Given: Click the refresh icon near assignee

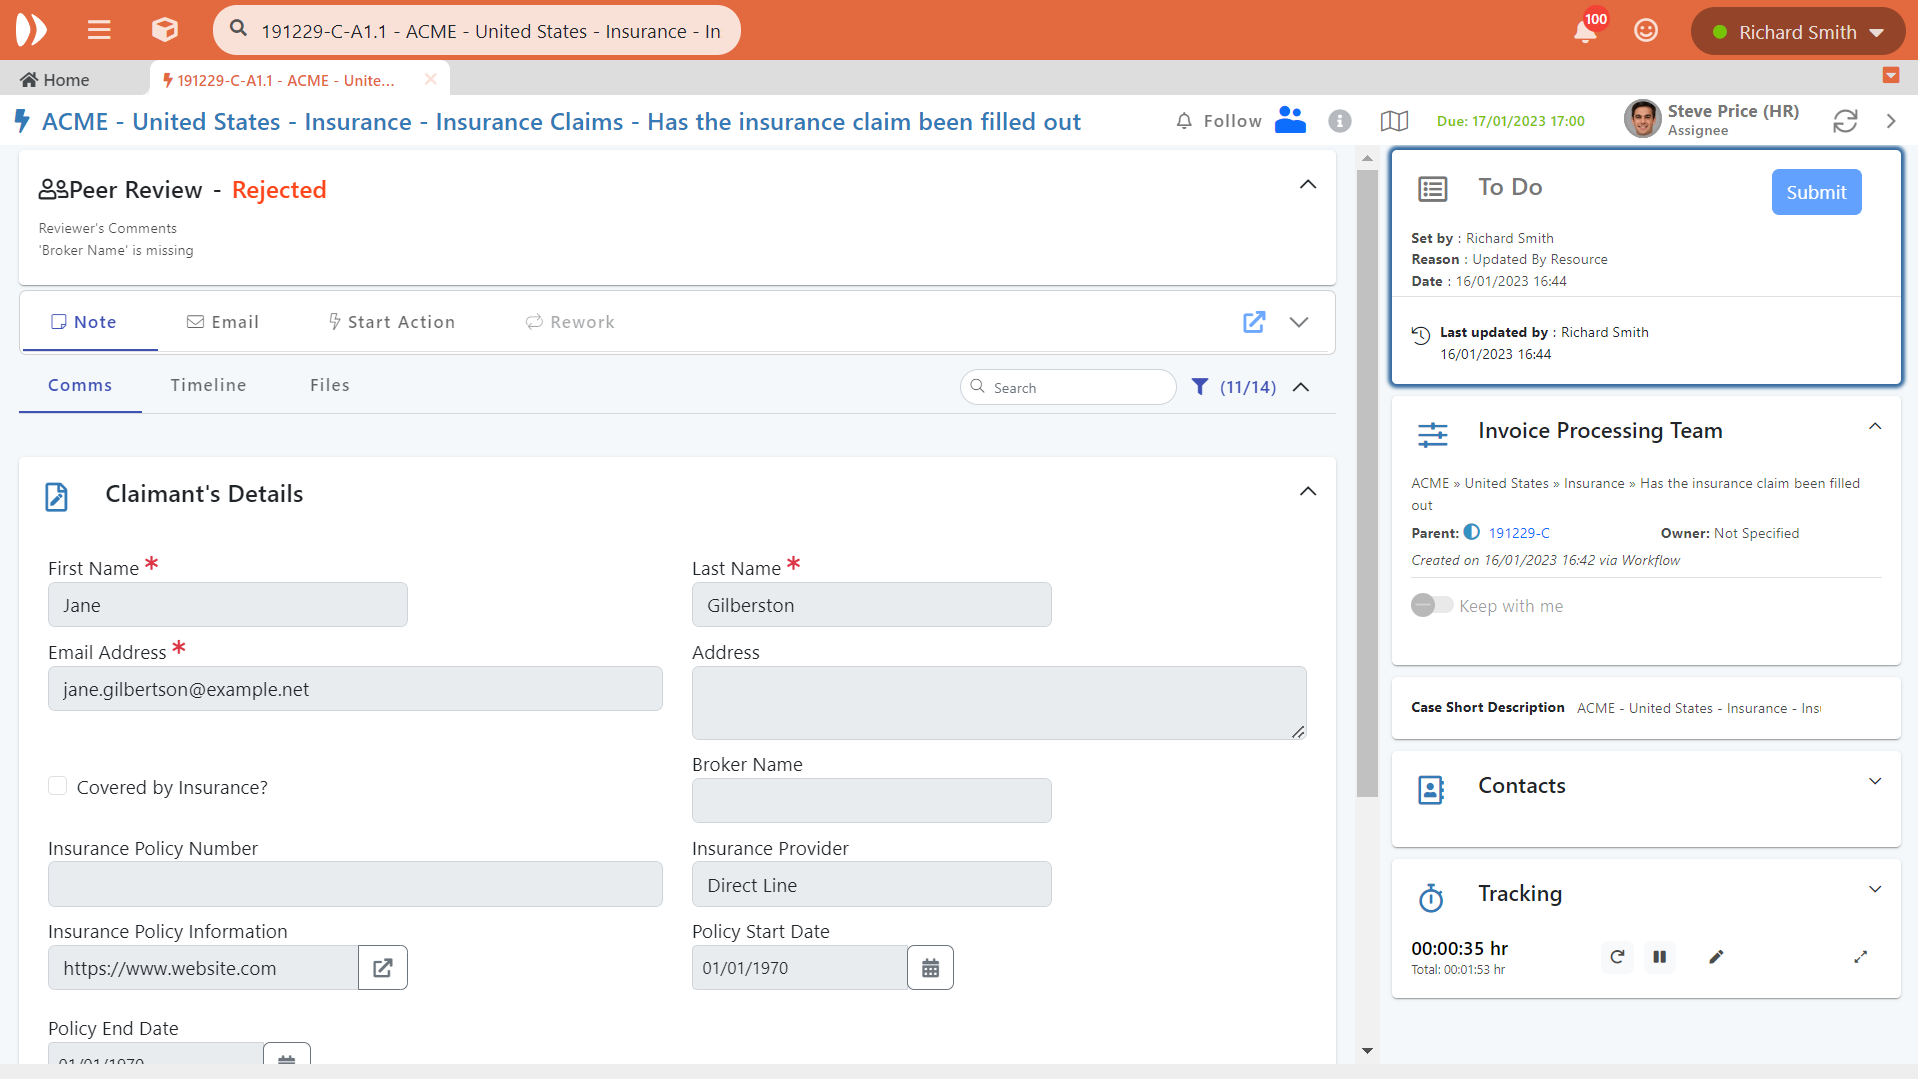Looking at the screenshot, I should 1844,121.
